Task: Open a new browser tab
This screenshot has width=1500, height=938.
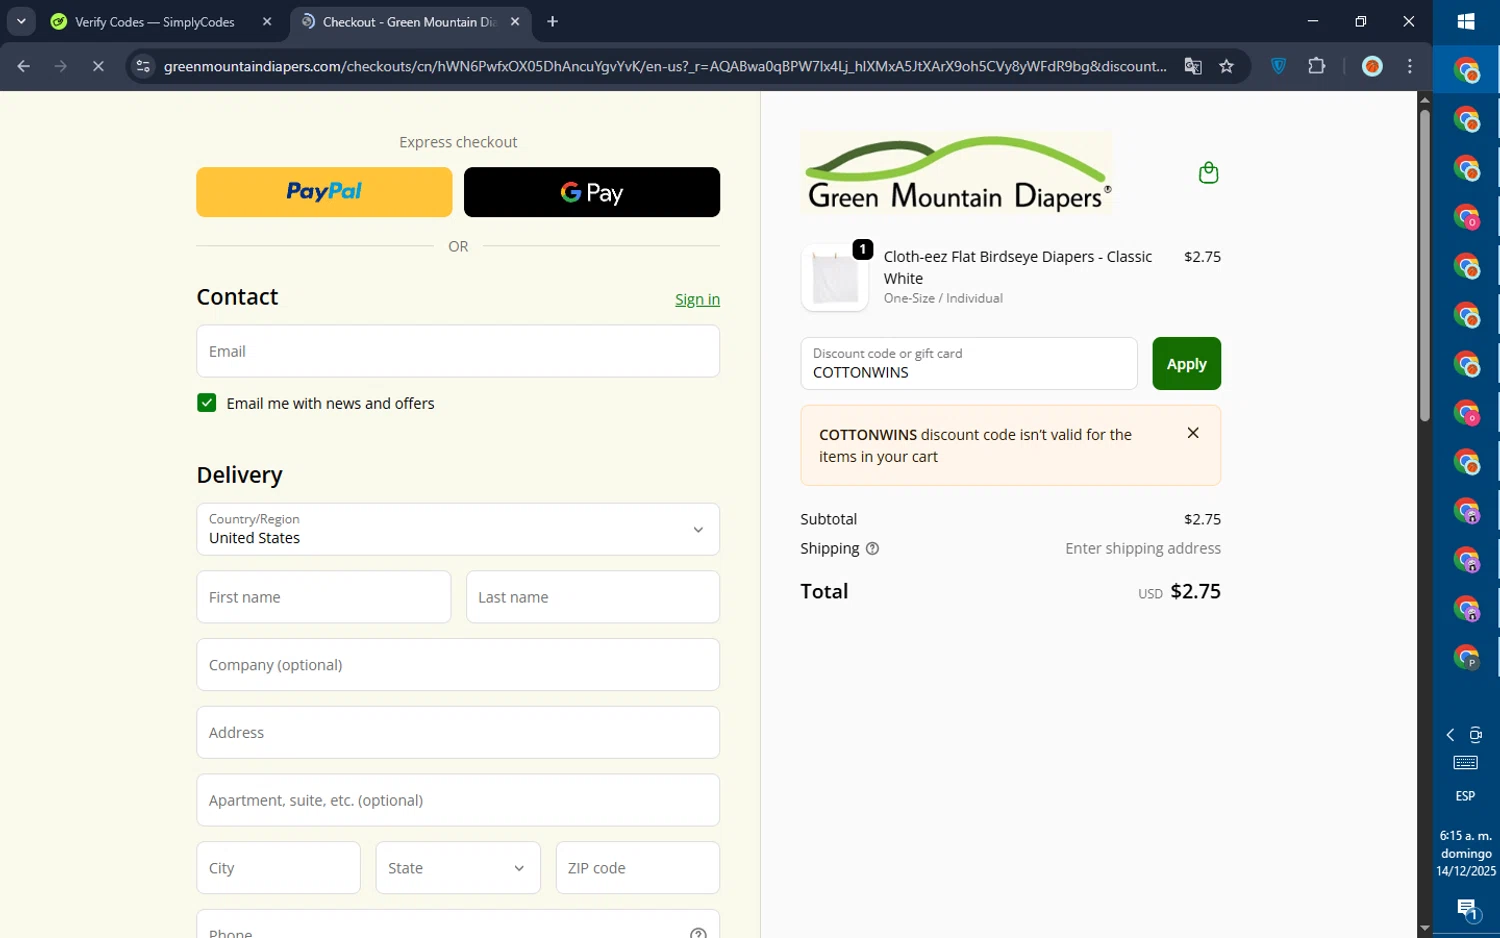Action: [x=553, y=22]
